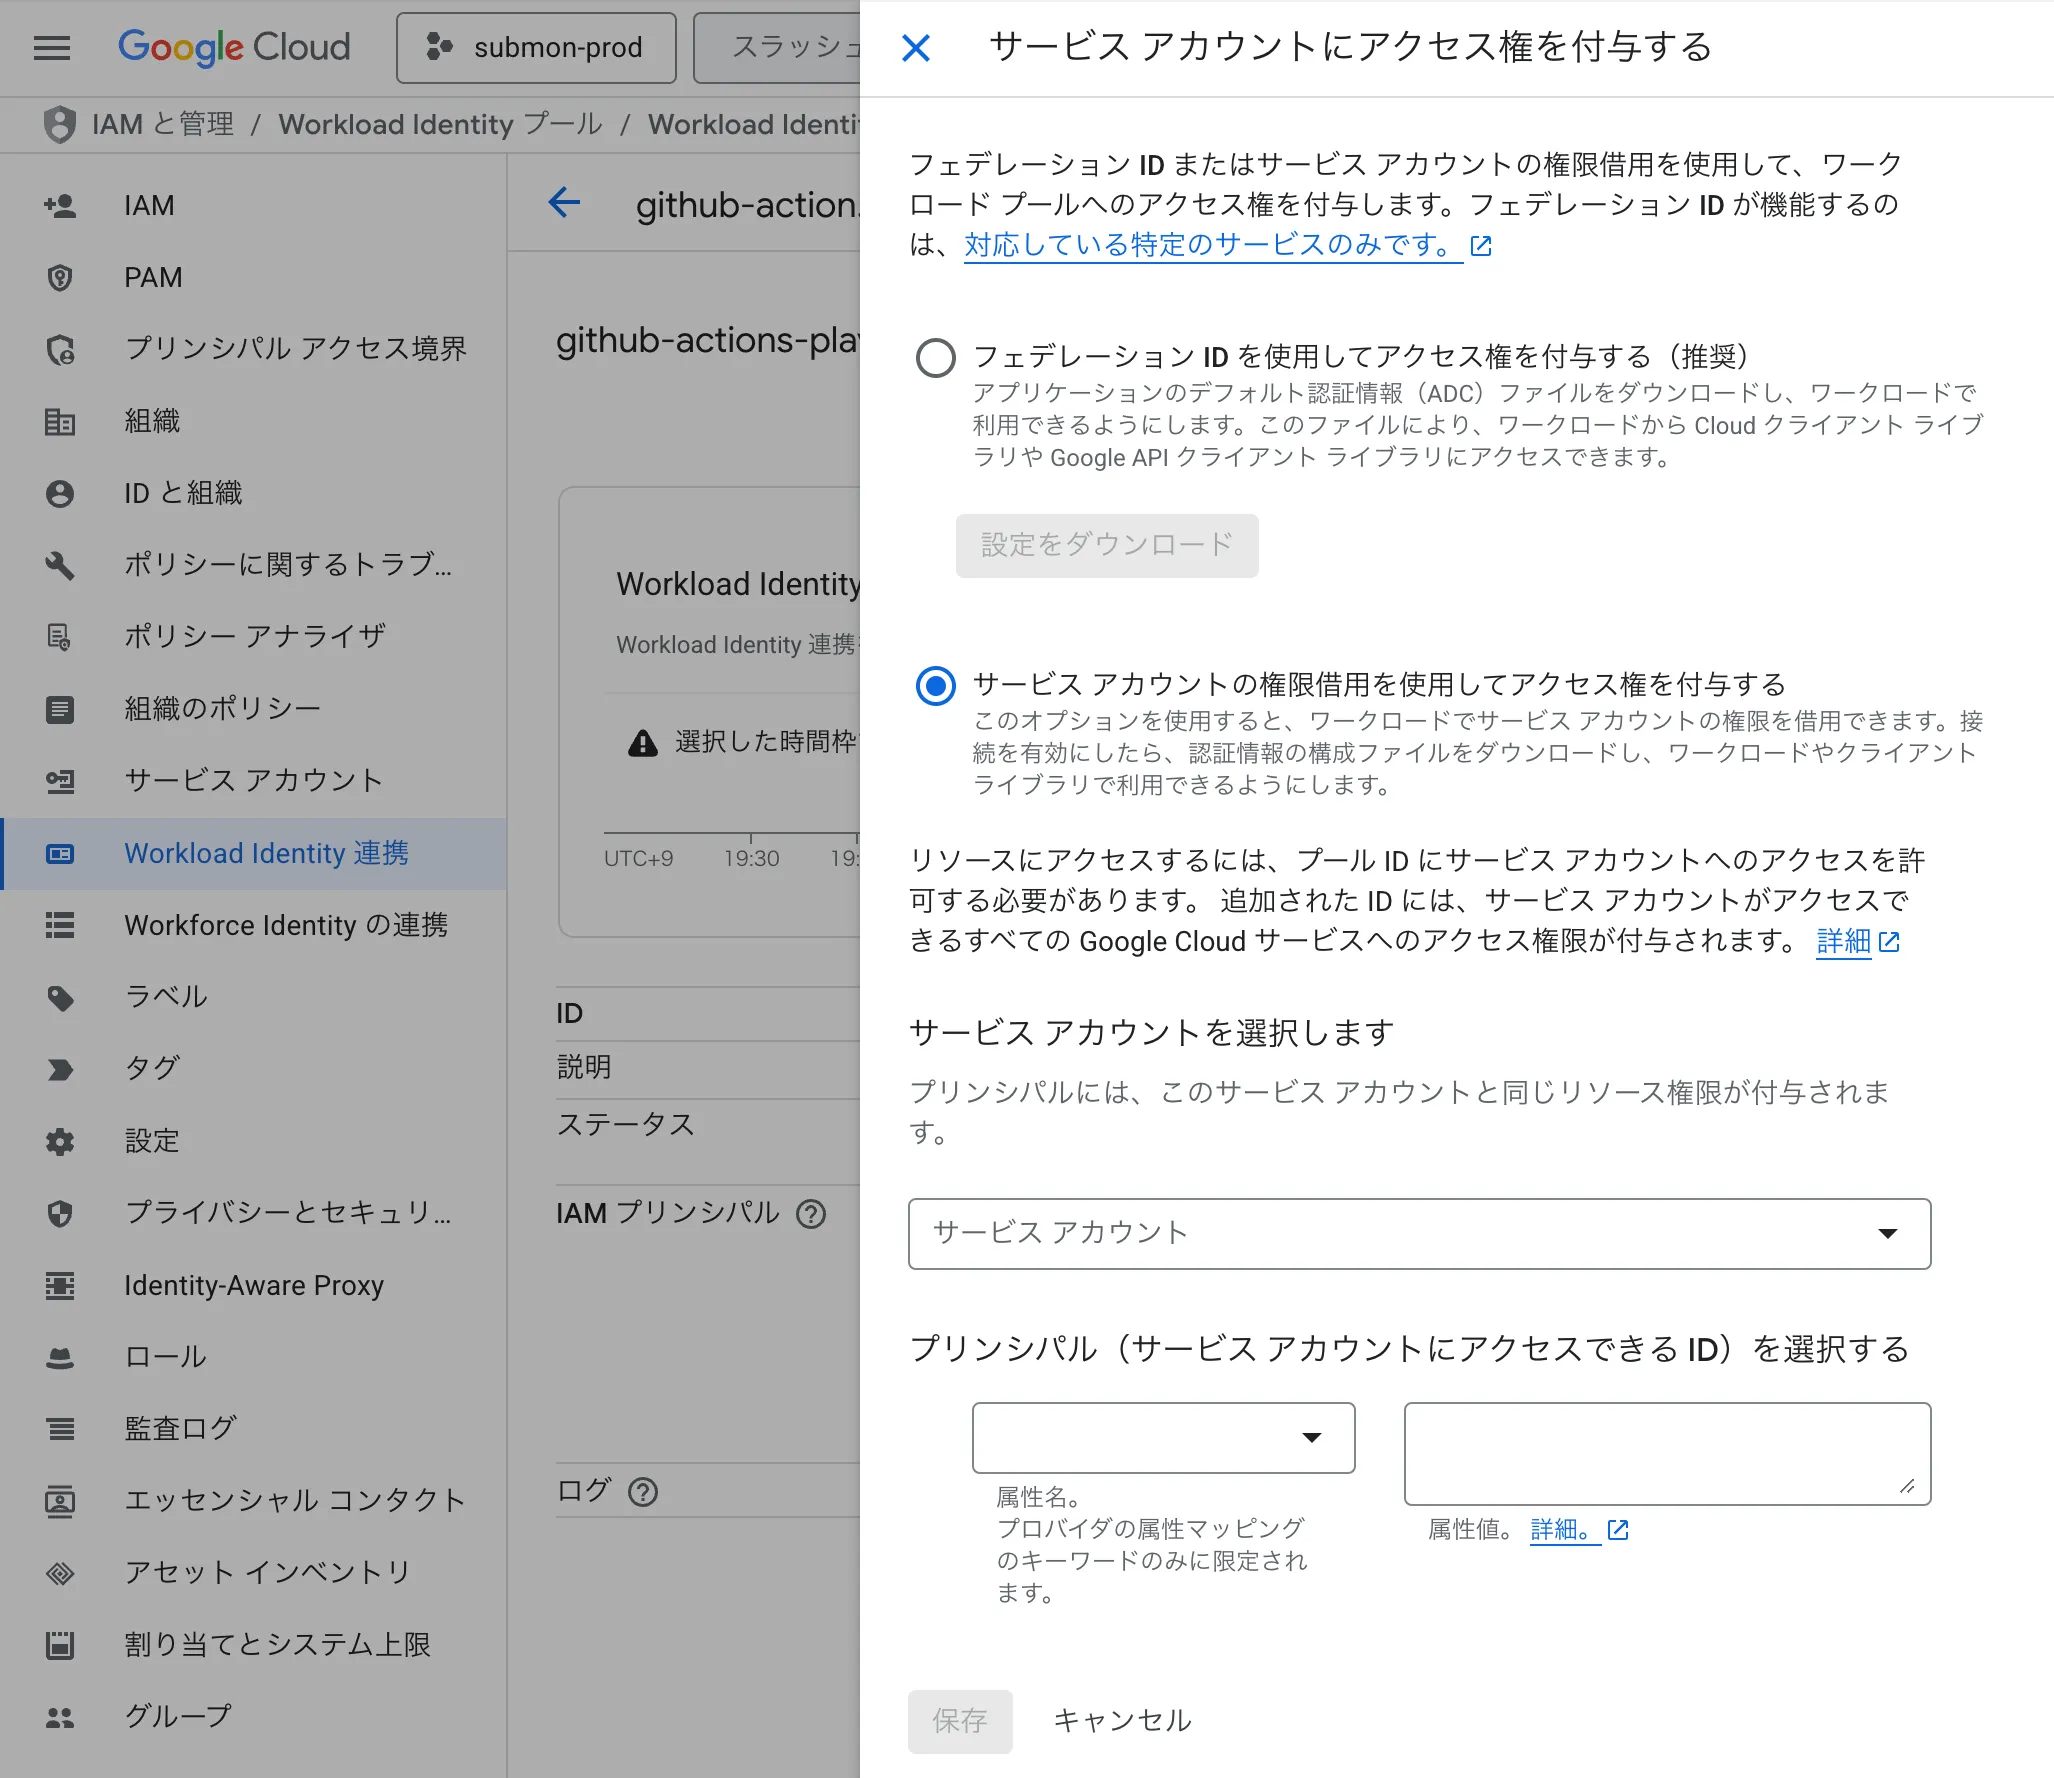Click the ログ help question icon
This screenshot has width=2054, height=1778.
(x=643, y=1492)
